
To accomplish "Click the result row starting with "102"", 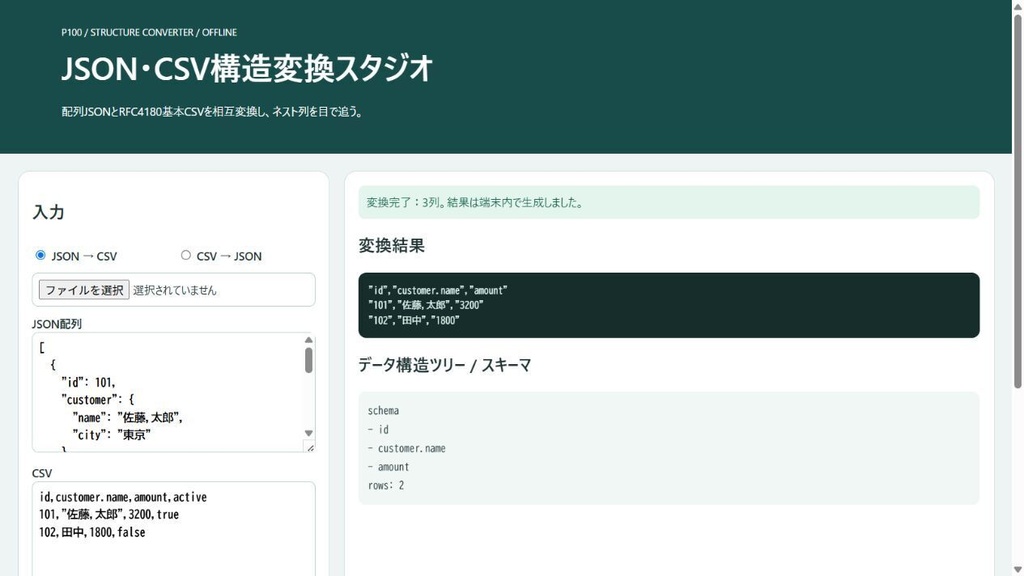I will click(x=414, y=321).
